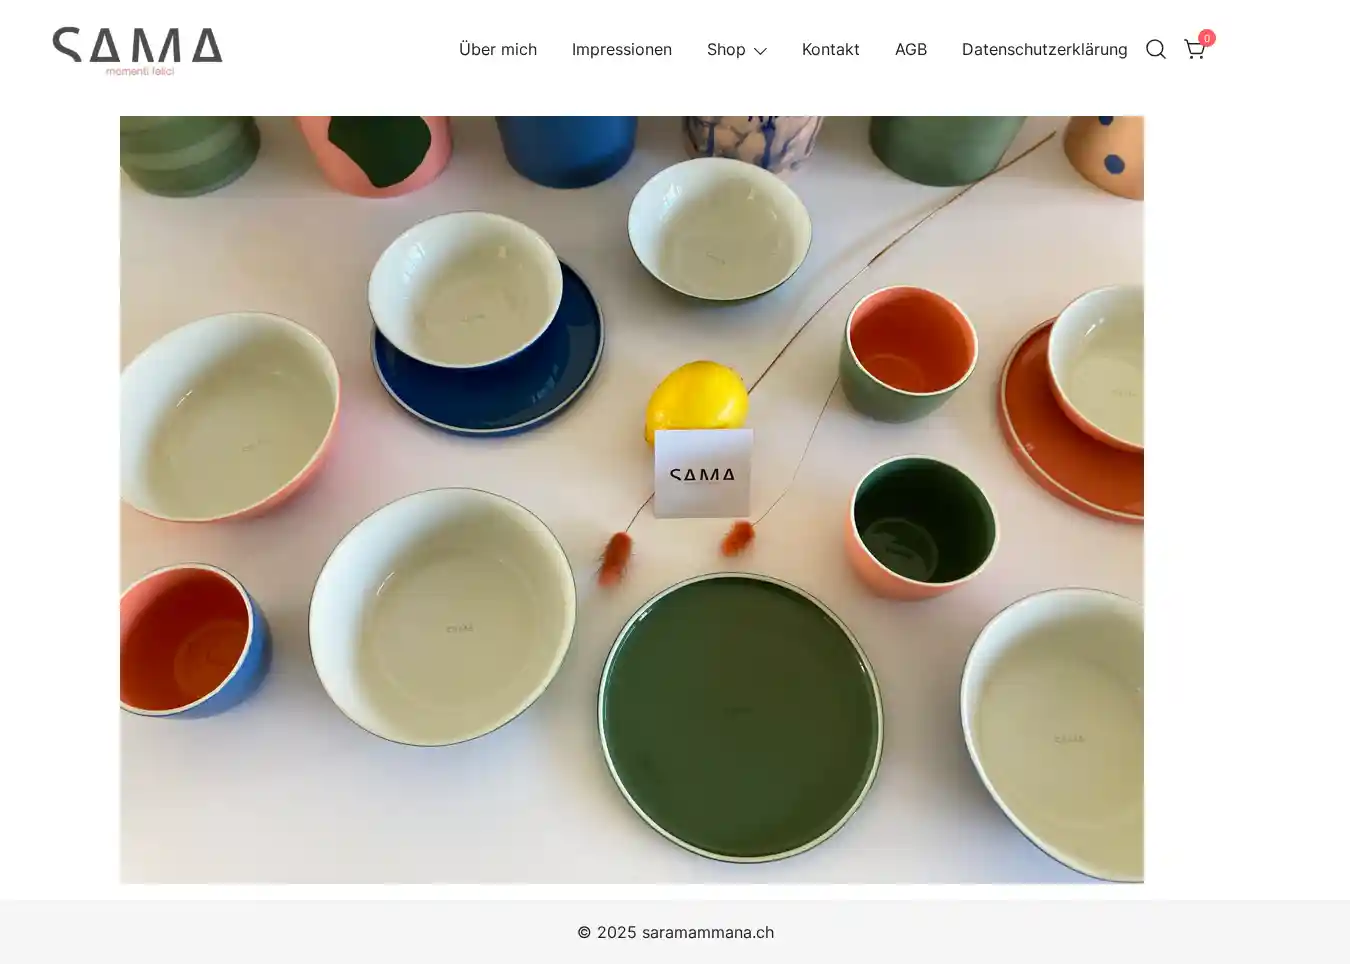Screen dimensions: 1350x964
Task: Click the momenti felici tagline under the logo
Action: [140, 71]
